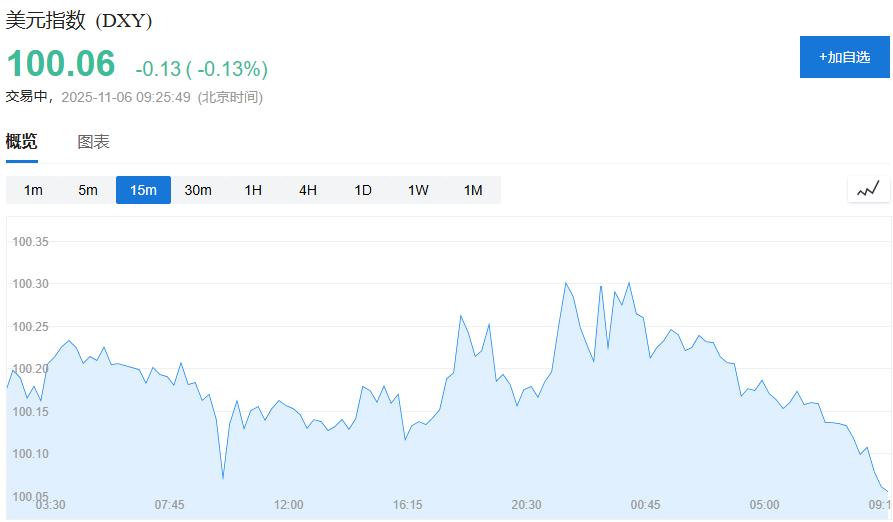The height and width of the screenshot is (522, 893).
Task: Choose the 1H timeframe
Action: (253, 190)
